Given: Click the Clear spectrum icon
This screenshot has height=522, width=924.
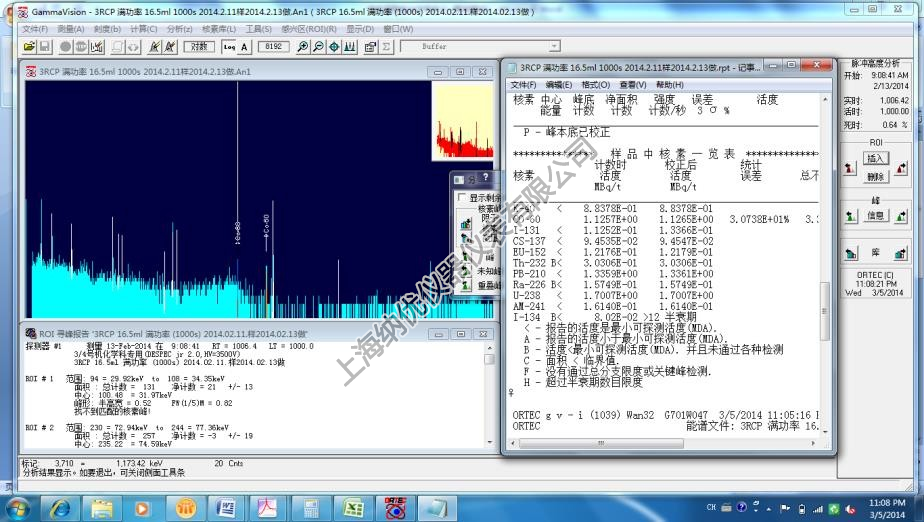Looking at the screenshot, I should tap(97, 47).
